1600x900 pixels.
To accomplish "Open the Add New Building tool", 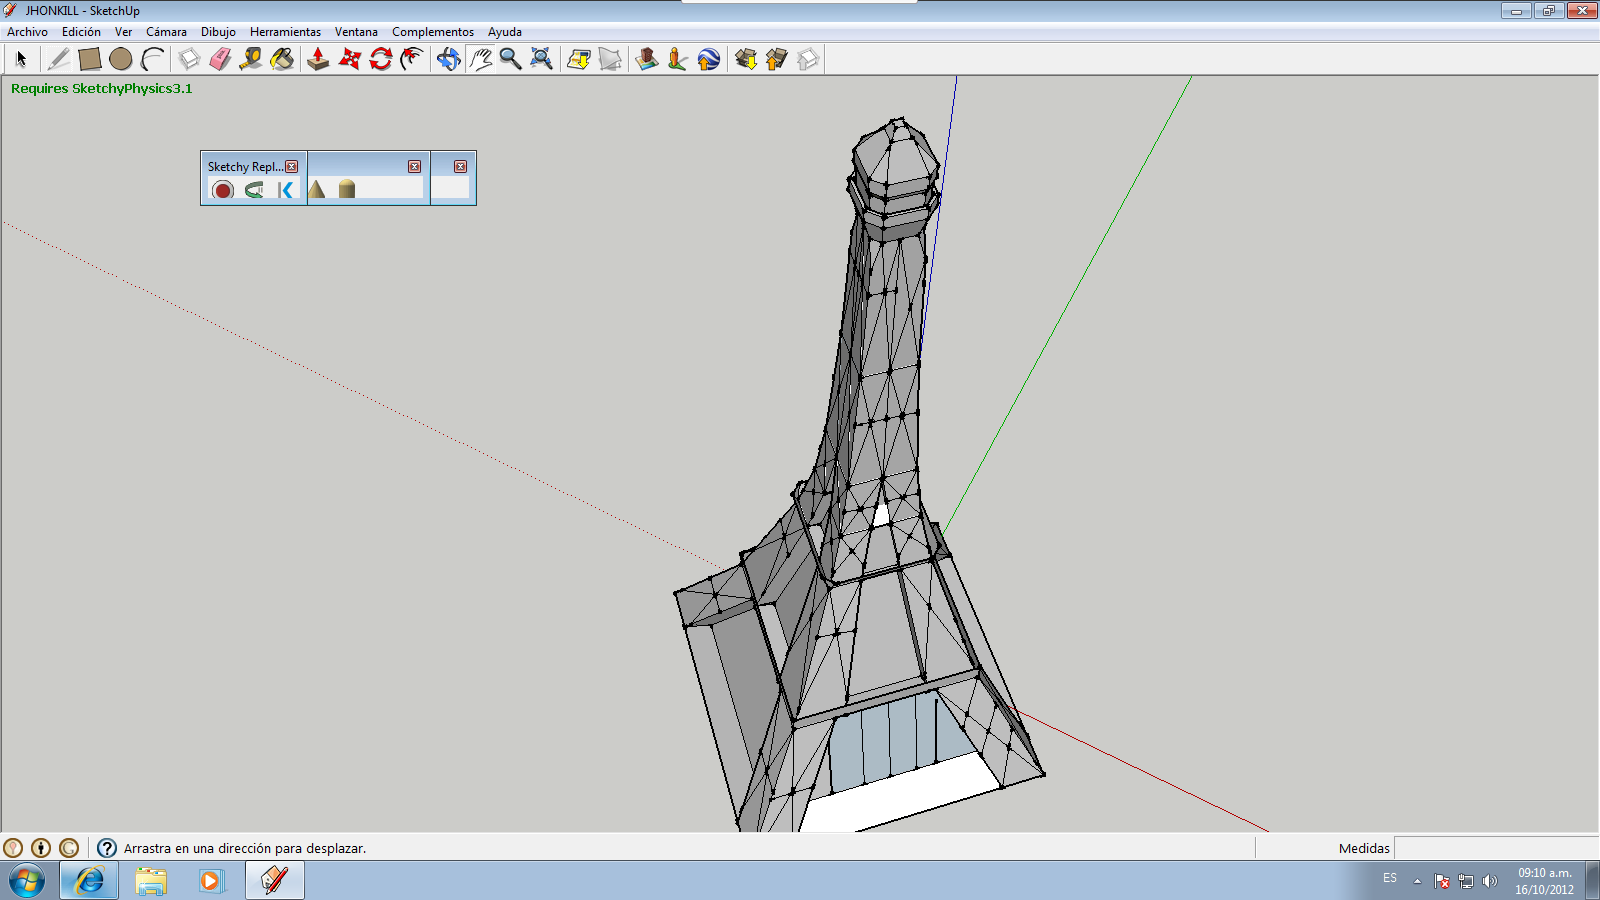I will (x=647, y=59).
